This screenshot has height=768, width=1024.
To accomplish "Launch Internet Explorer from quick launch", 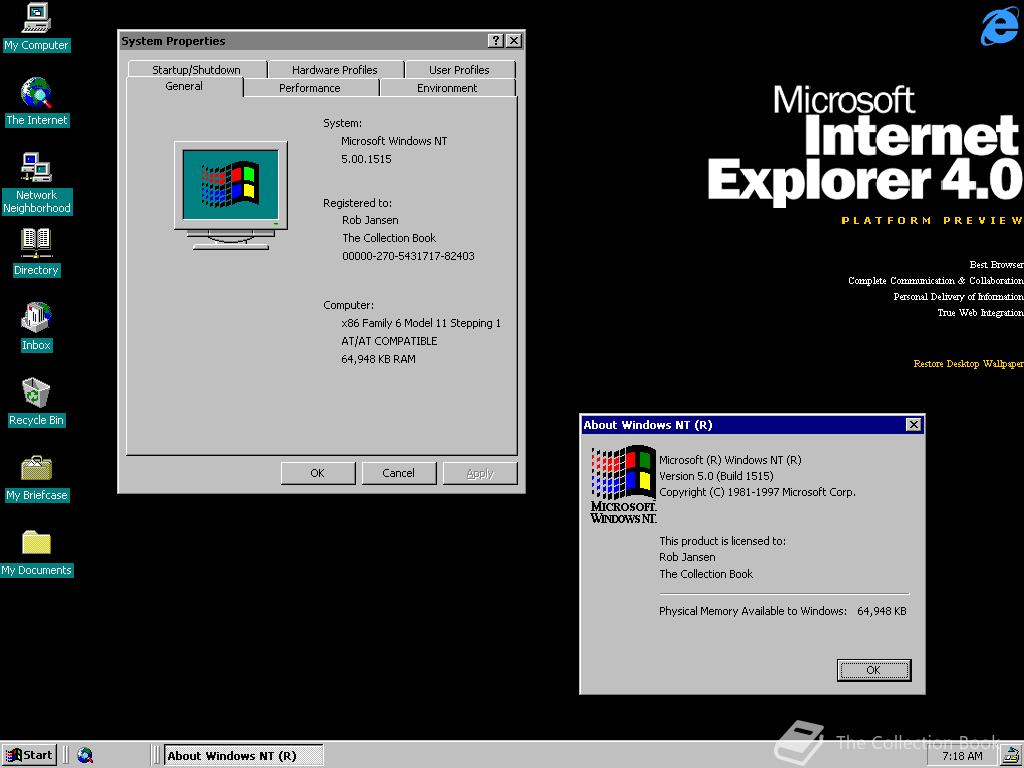I will (85, 756).
